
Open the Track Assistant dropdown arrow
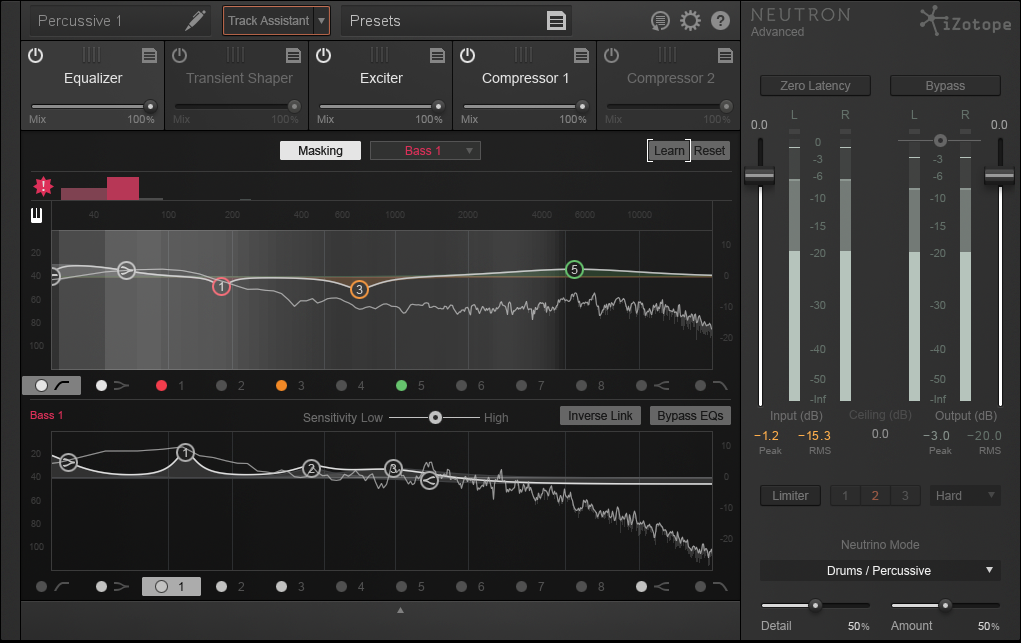click(x=322, y=21)
